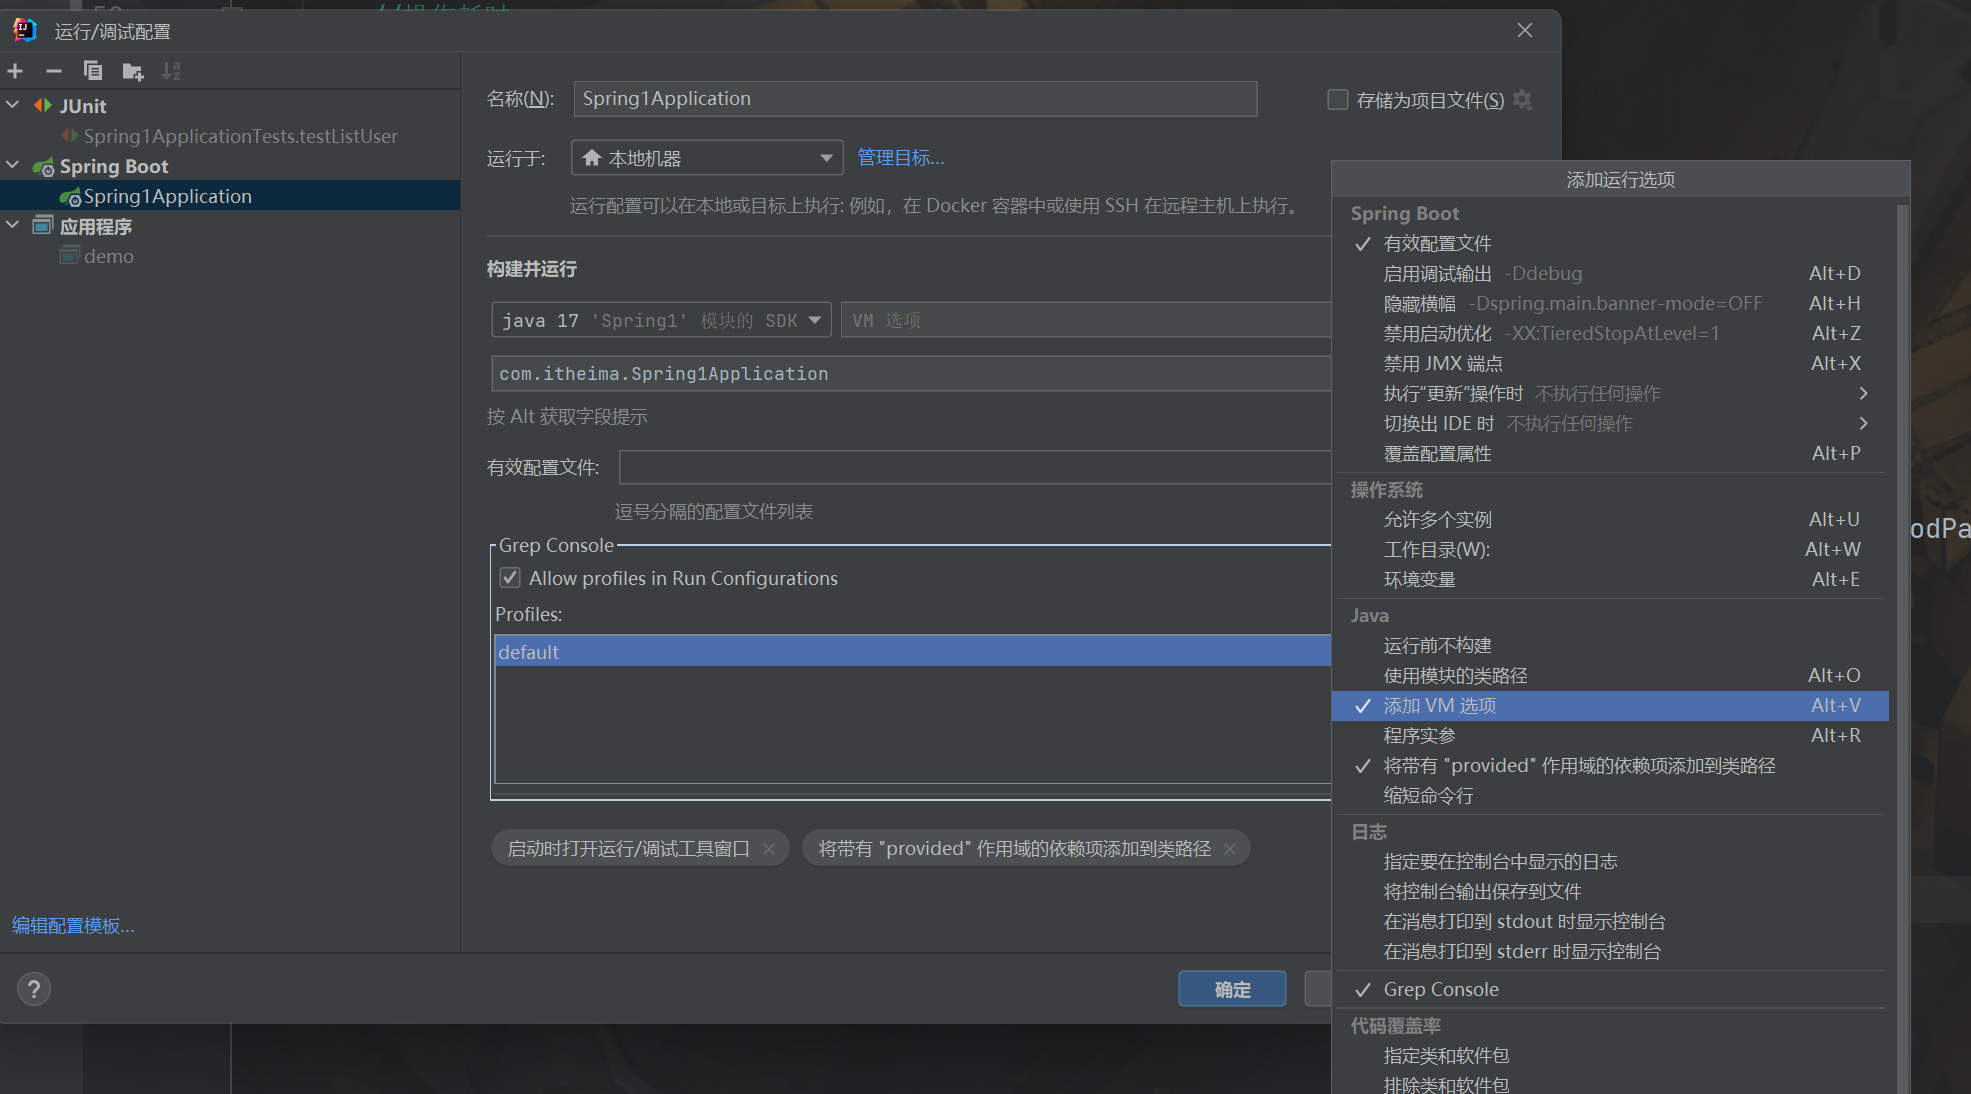The height and width of the screenshot is (1094, 1971).
Task: Click the gear icon beside store as project file
Action: coord(1523,100)
